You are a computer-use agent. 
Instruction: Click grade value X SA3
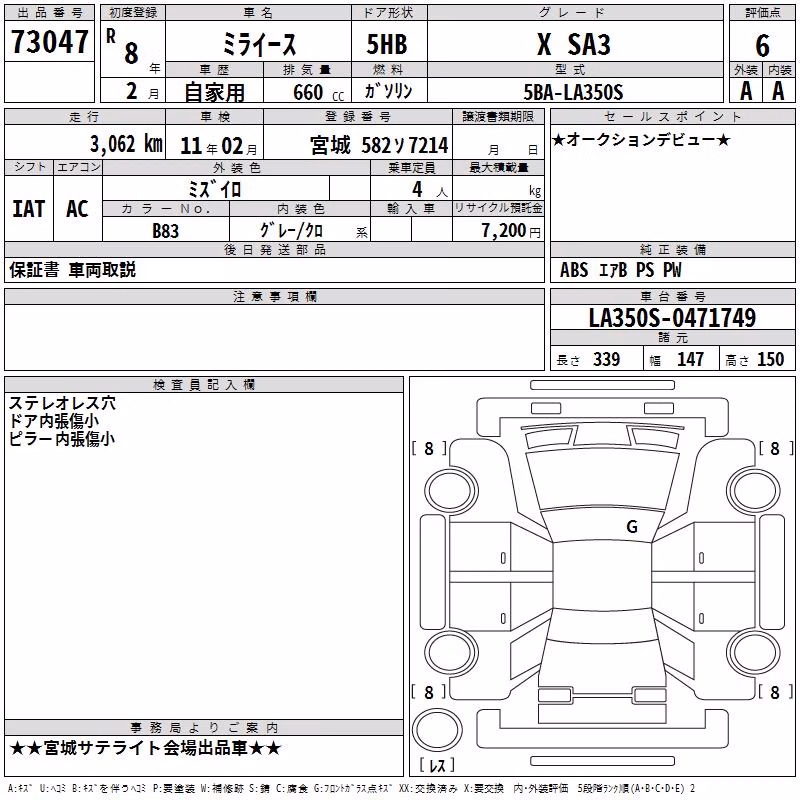574,44
